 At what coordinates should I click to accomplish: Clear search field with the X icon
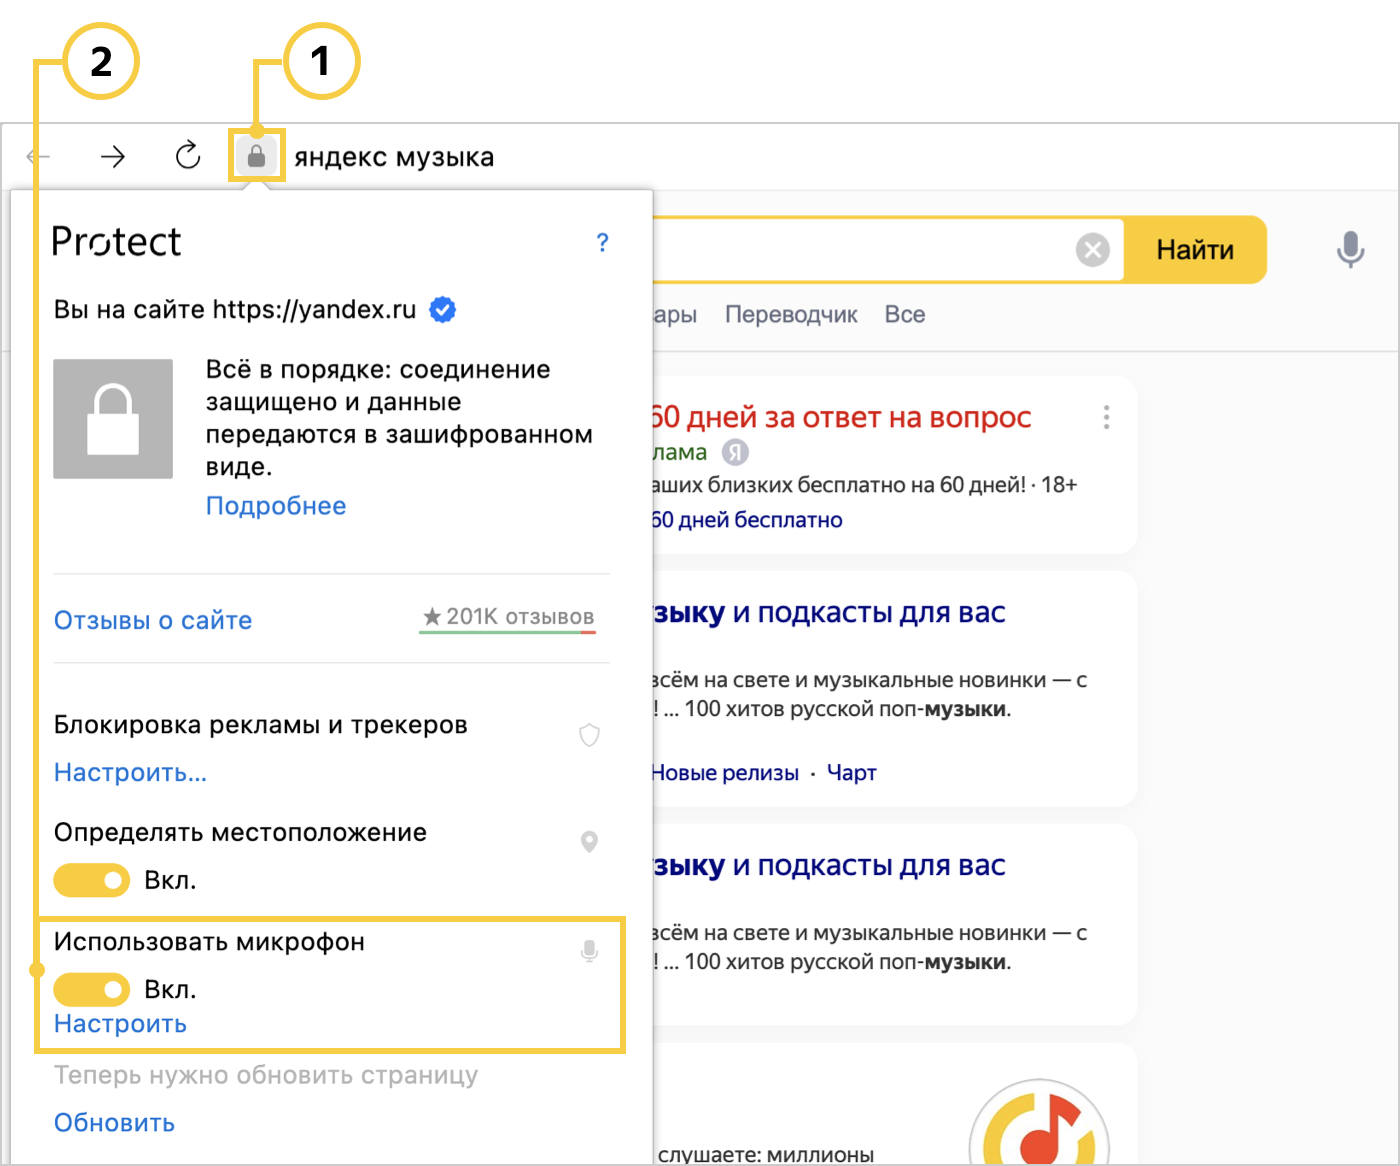[x=1092, y=249]
